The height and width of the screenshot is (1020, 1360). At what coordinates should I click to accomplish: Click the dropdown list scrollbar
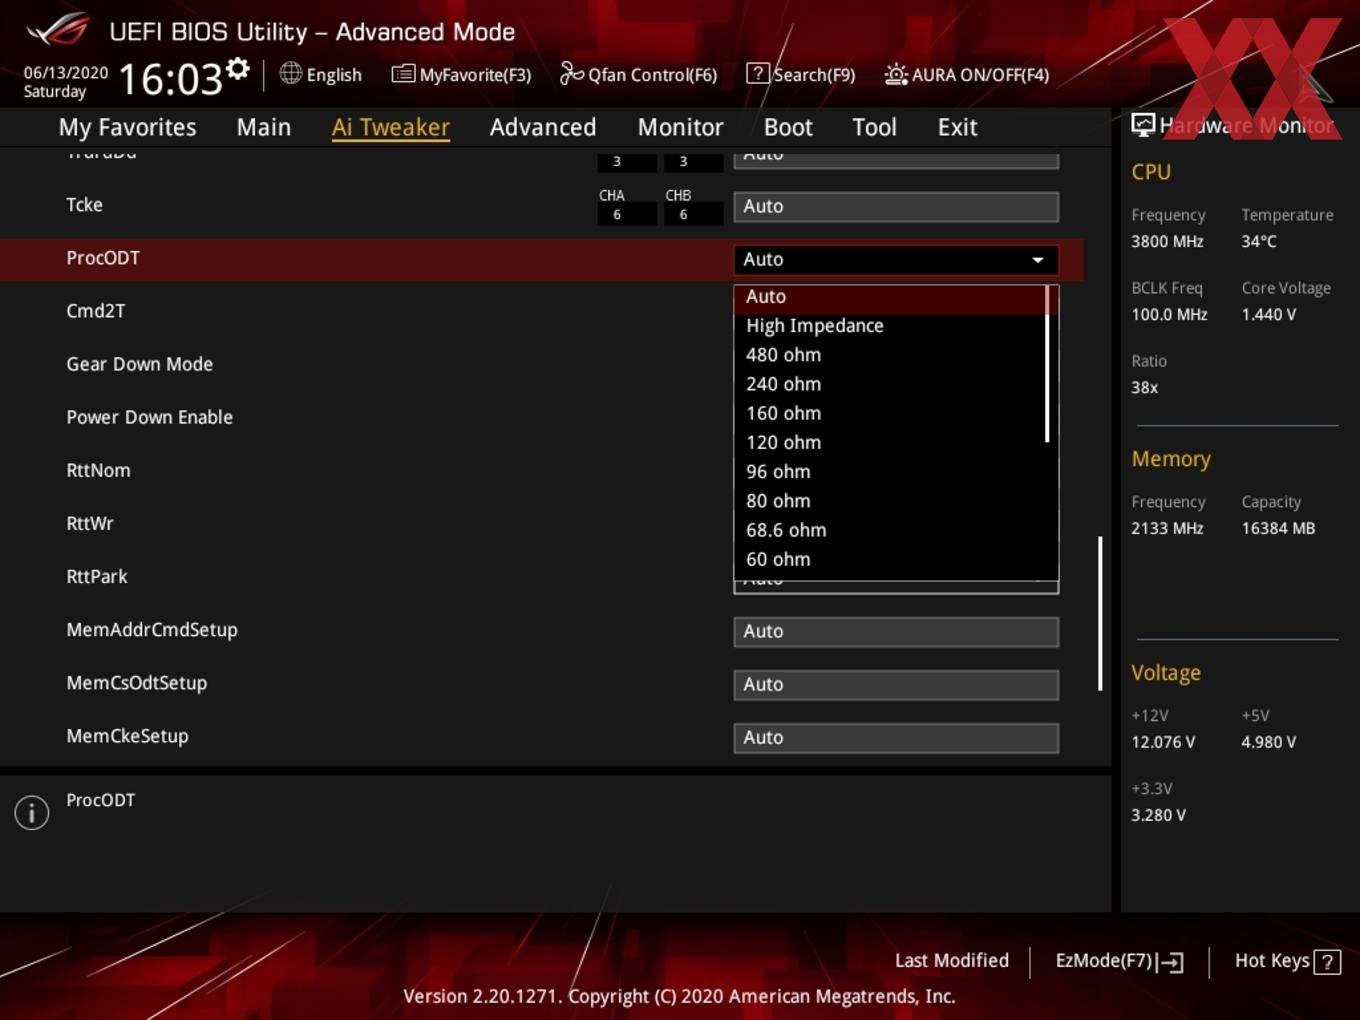click(x=1047, y=364)
